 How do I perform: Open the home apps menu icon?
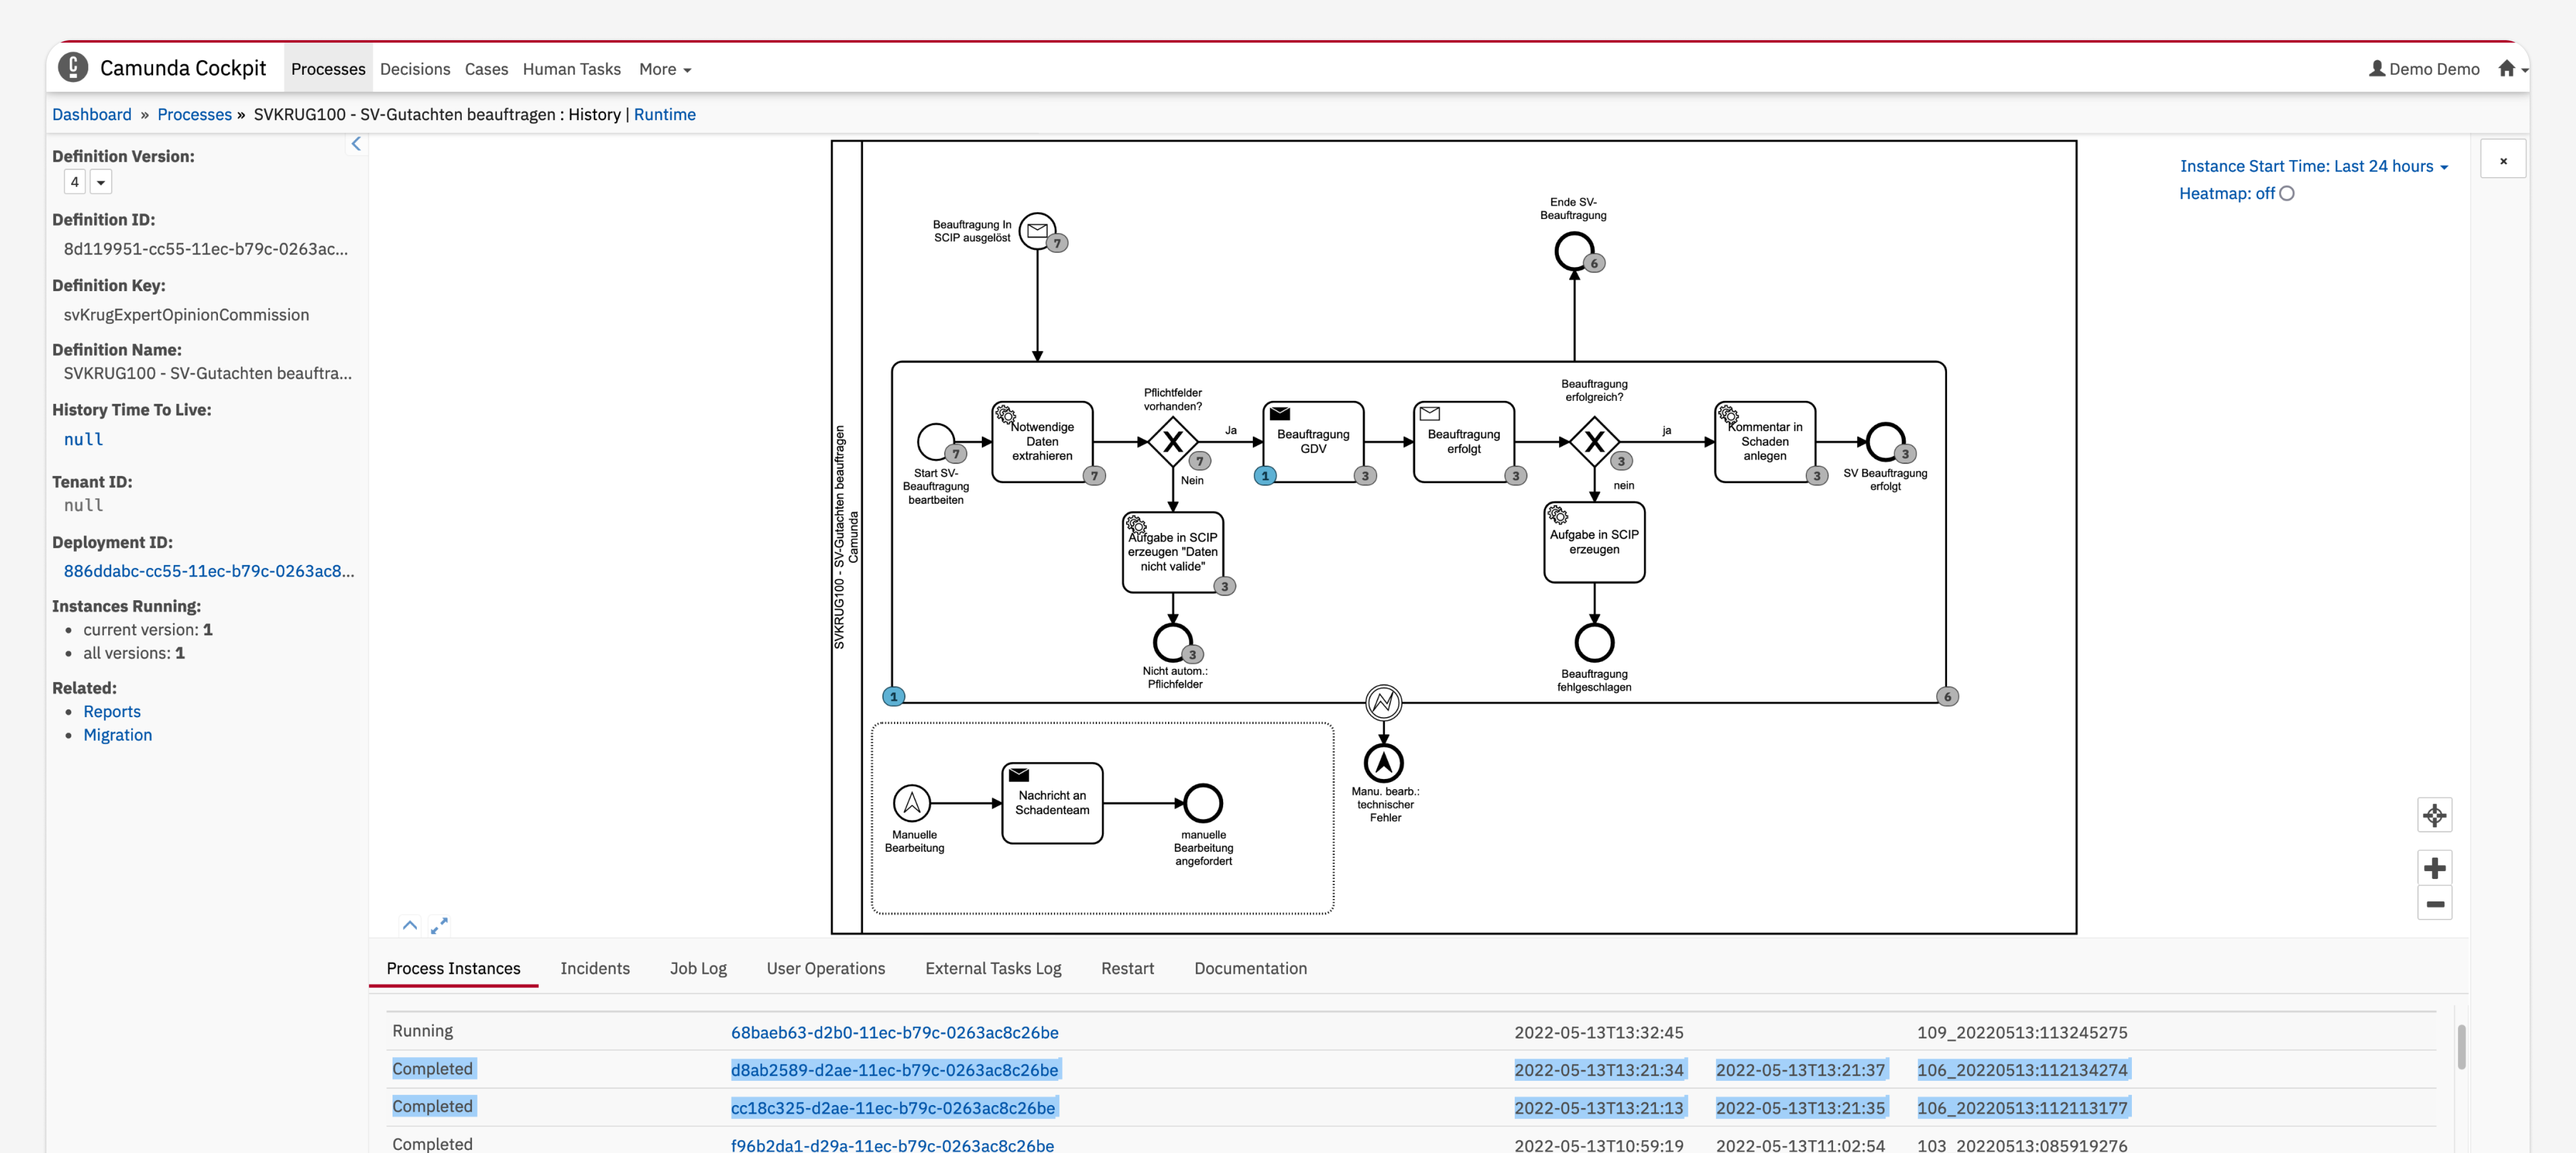[2512, 69]
